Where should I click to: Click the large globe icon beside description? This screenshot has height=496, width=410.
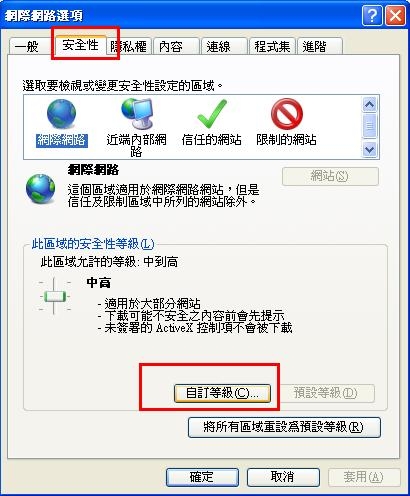41,189
